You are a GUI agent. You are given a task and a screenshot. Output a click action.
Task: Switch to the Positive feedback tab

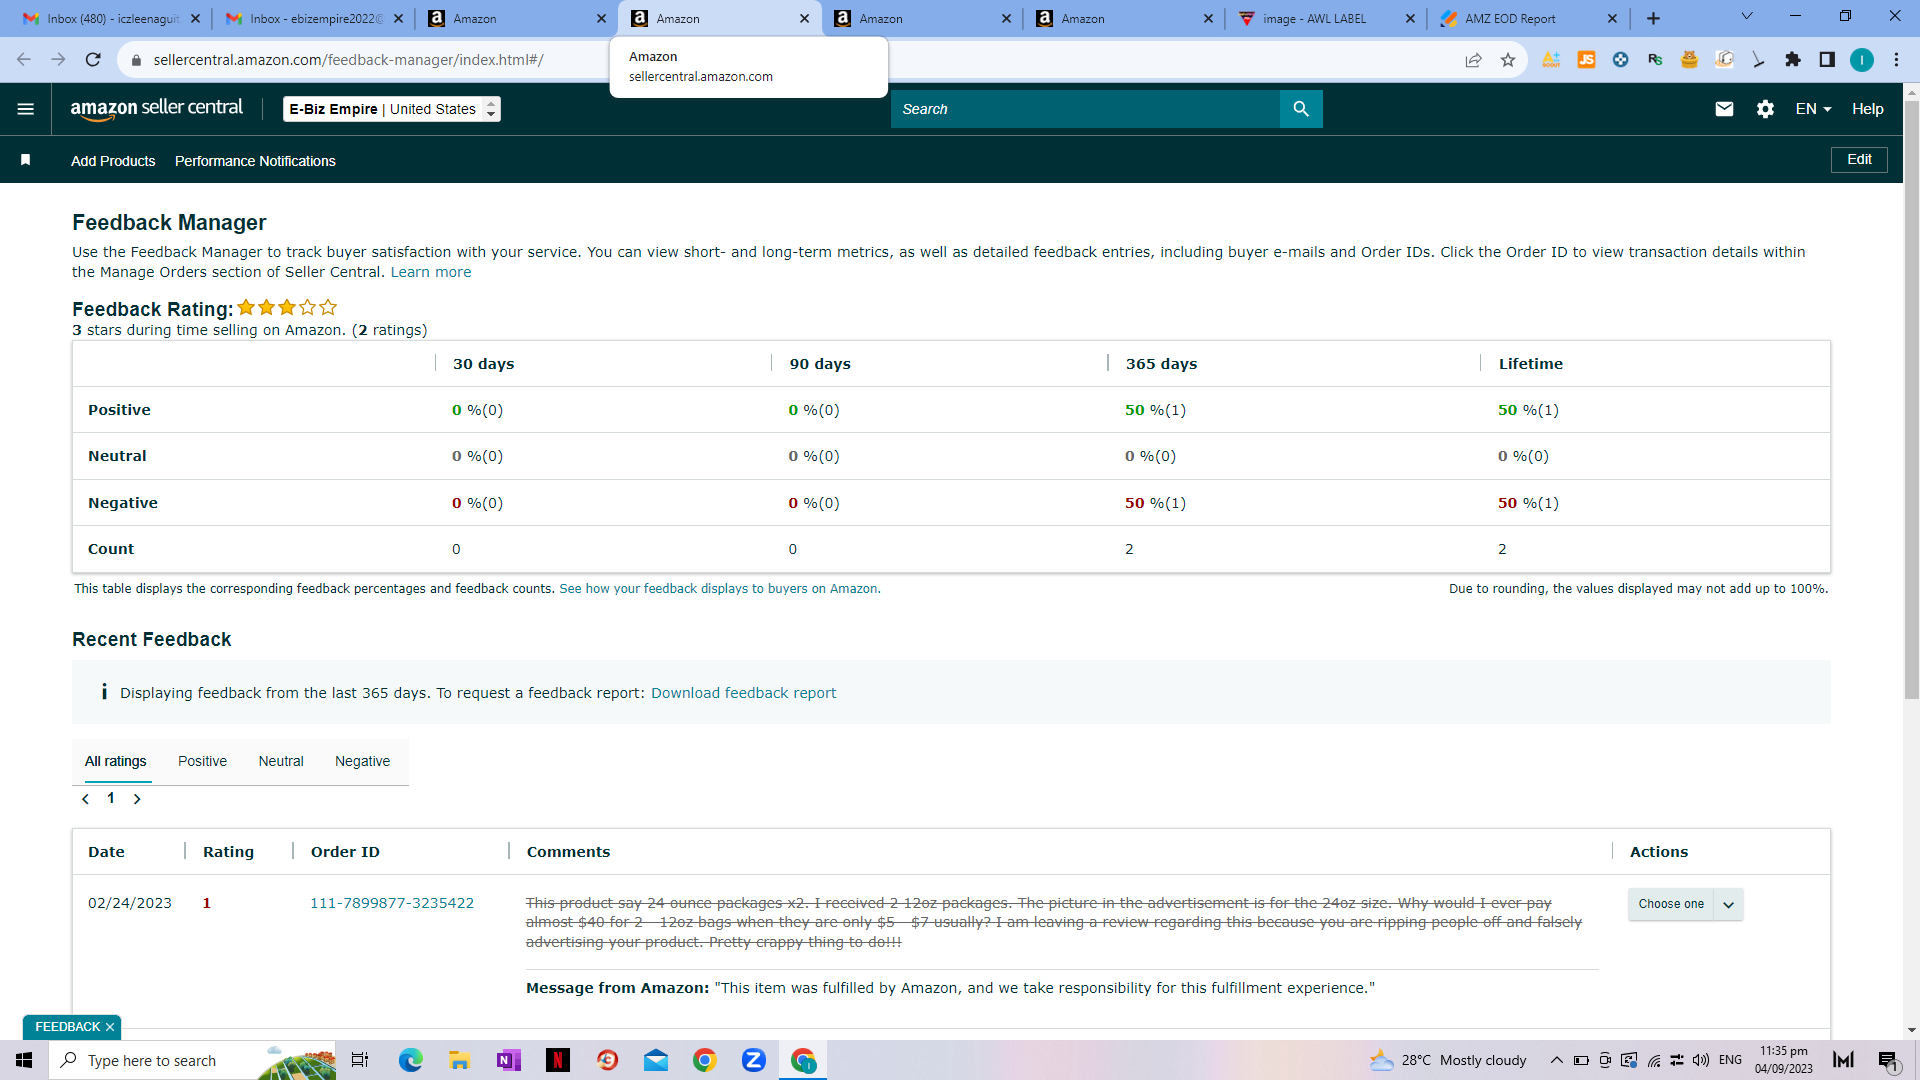click(x=202, y=761)
